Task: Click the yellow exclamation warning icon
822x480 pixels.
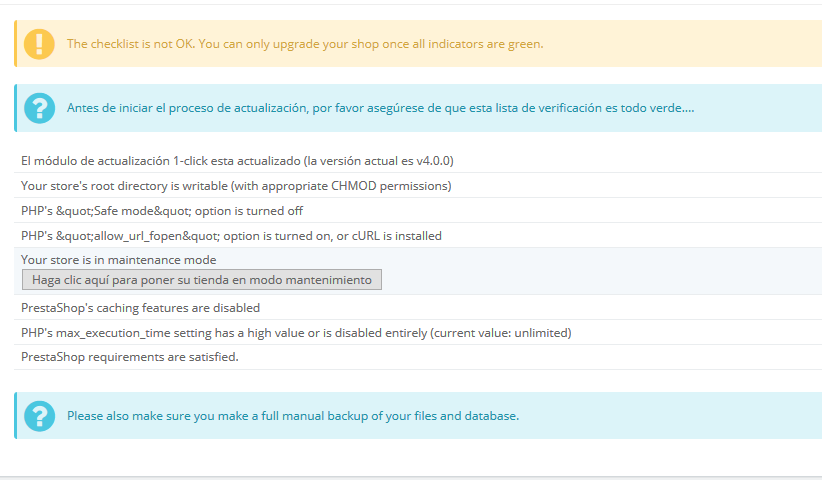Action: pos(39,44)
